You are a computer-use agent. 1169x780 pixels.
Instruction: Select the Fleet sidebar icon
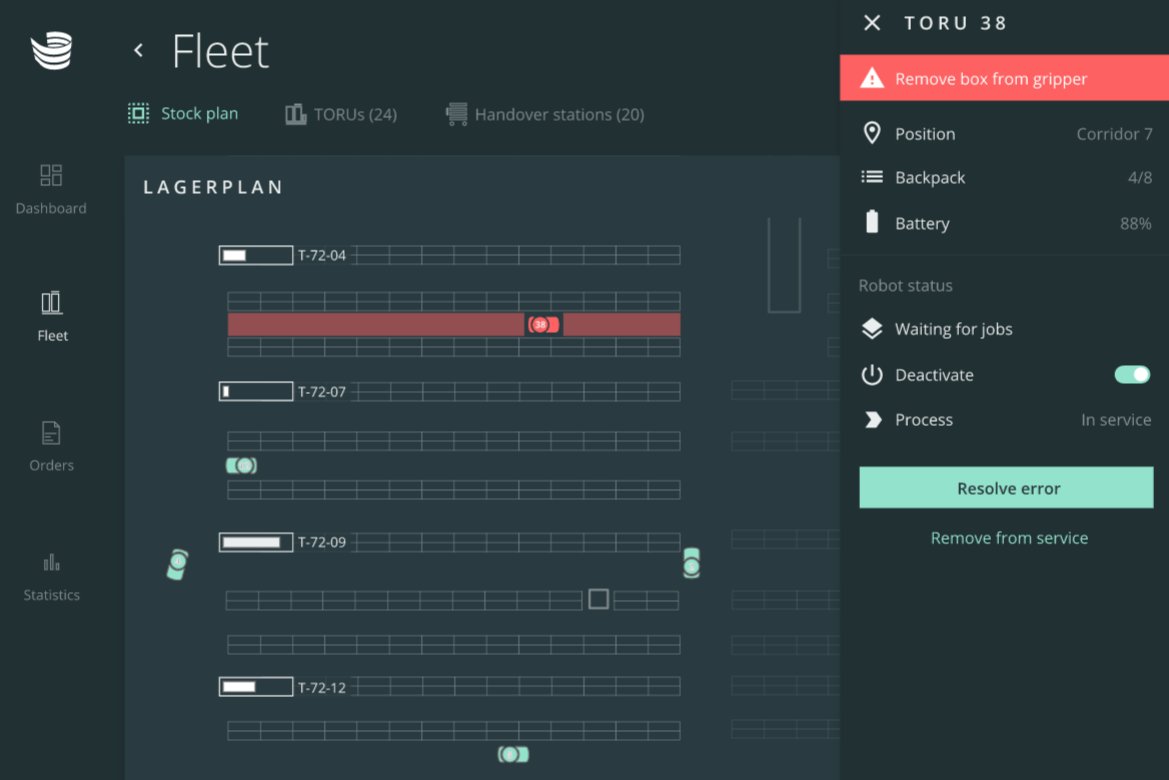click(x=52, y=316)
